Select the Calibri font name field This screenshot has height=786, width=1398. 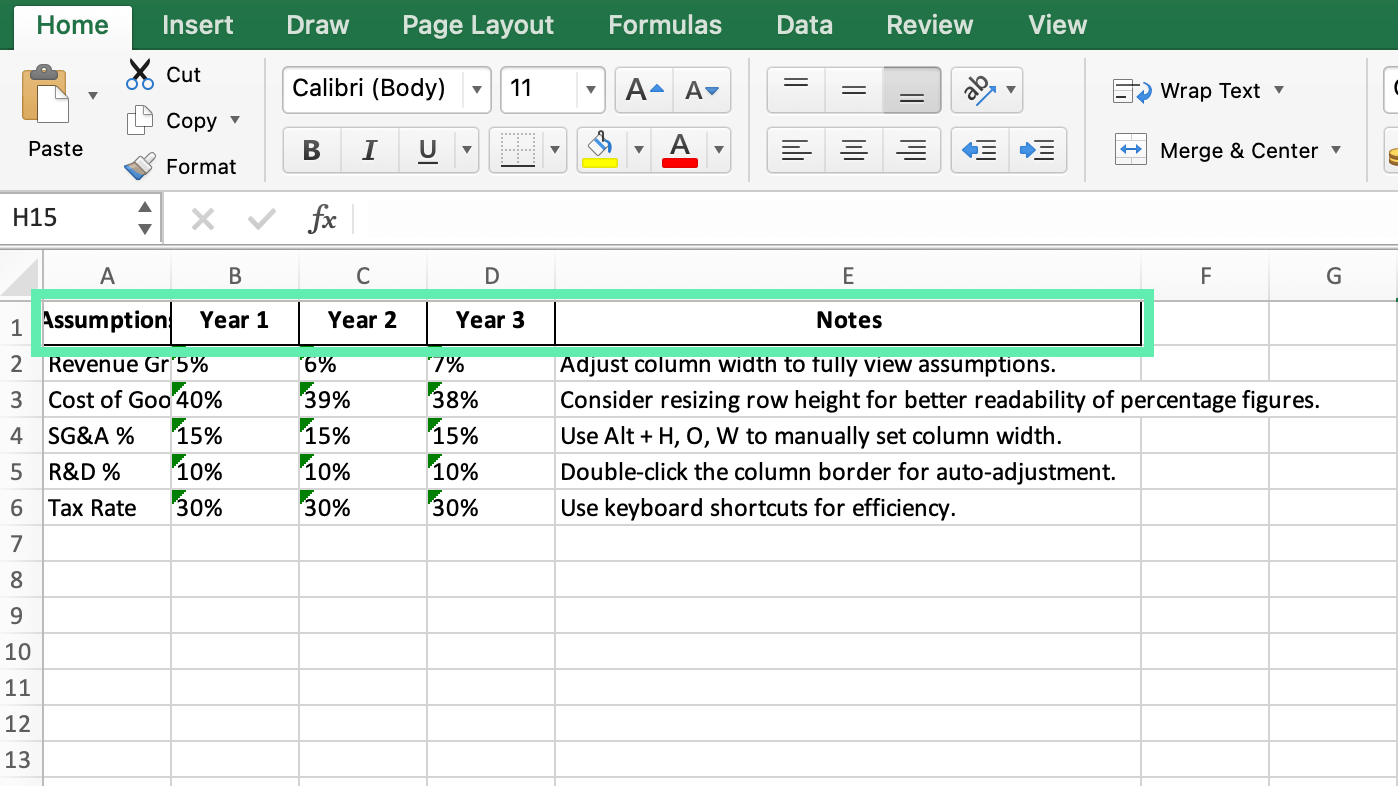pos(370,89)
